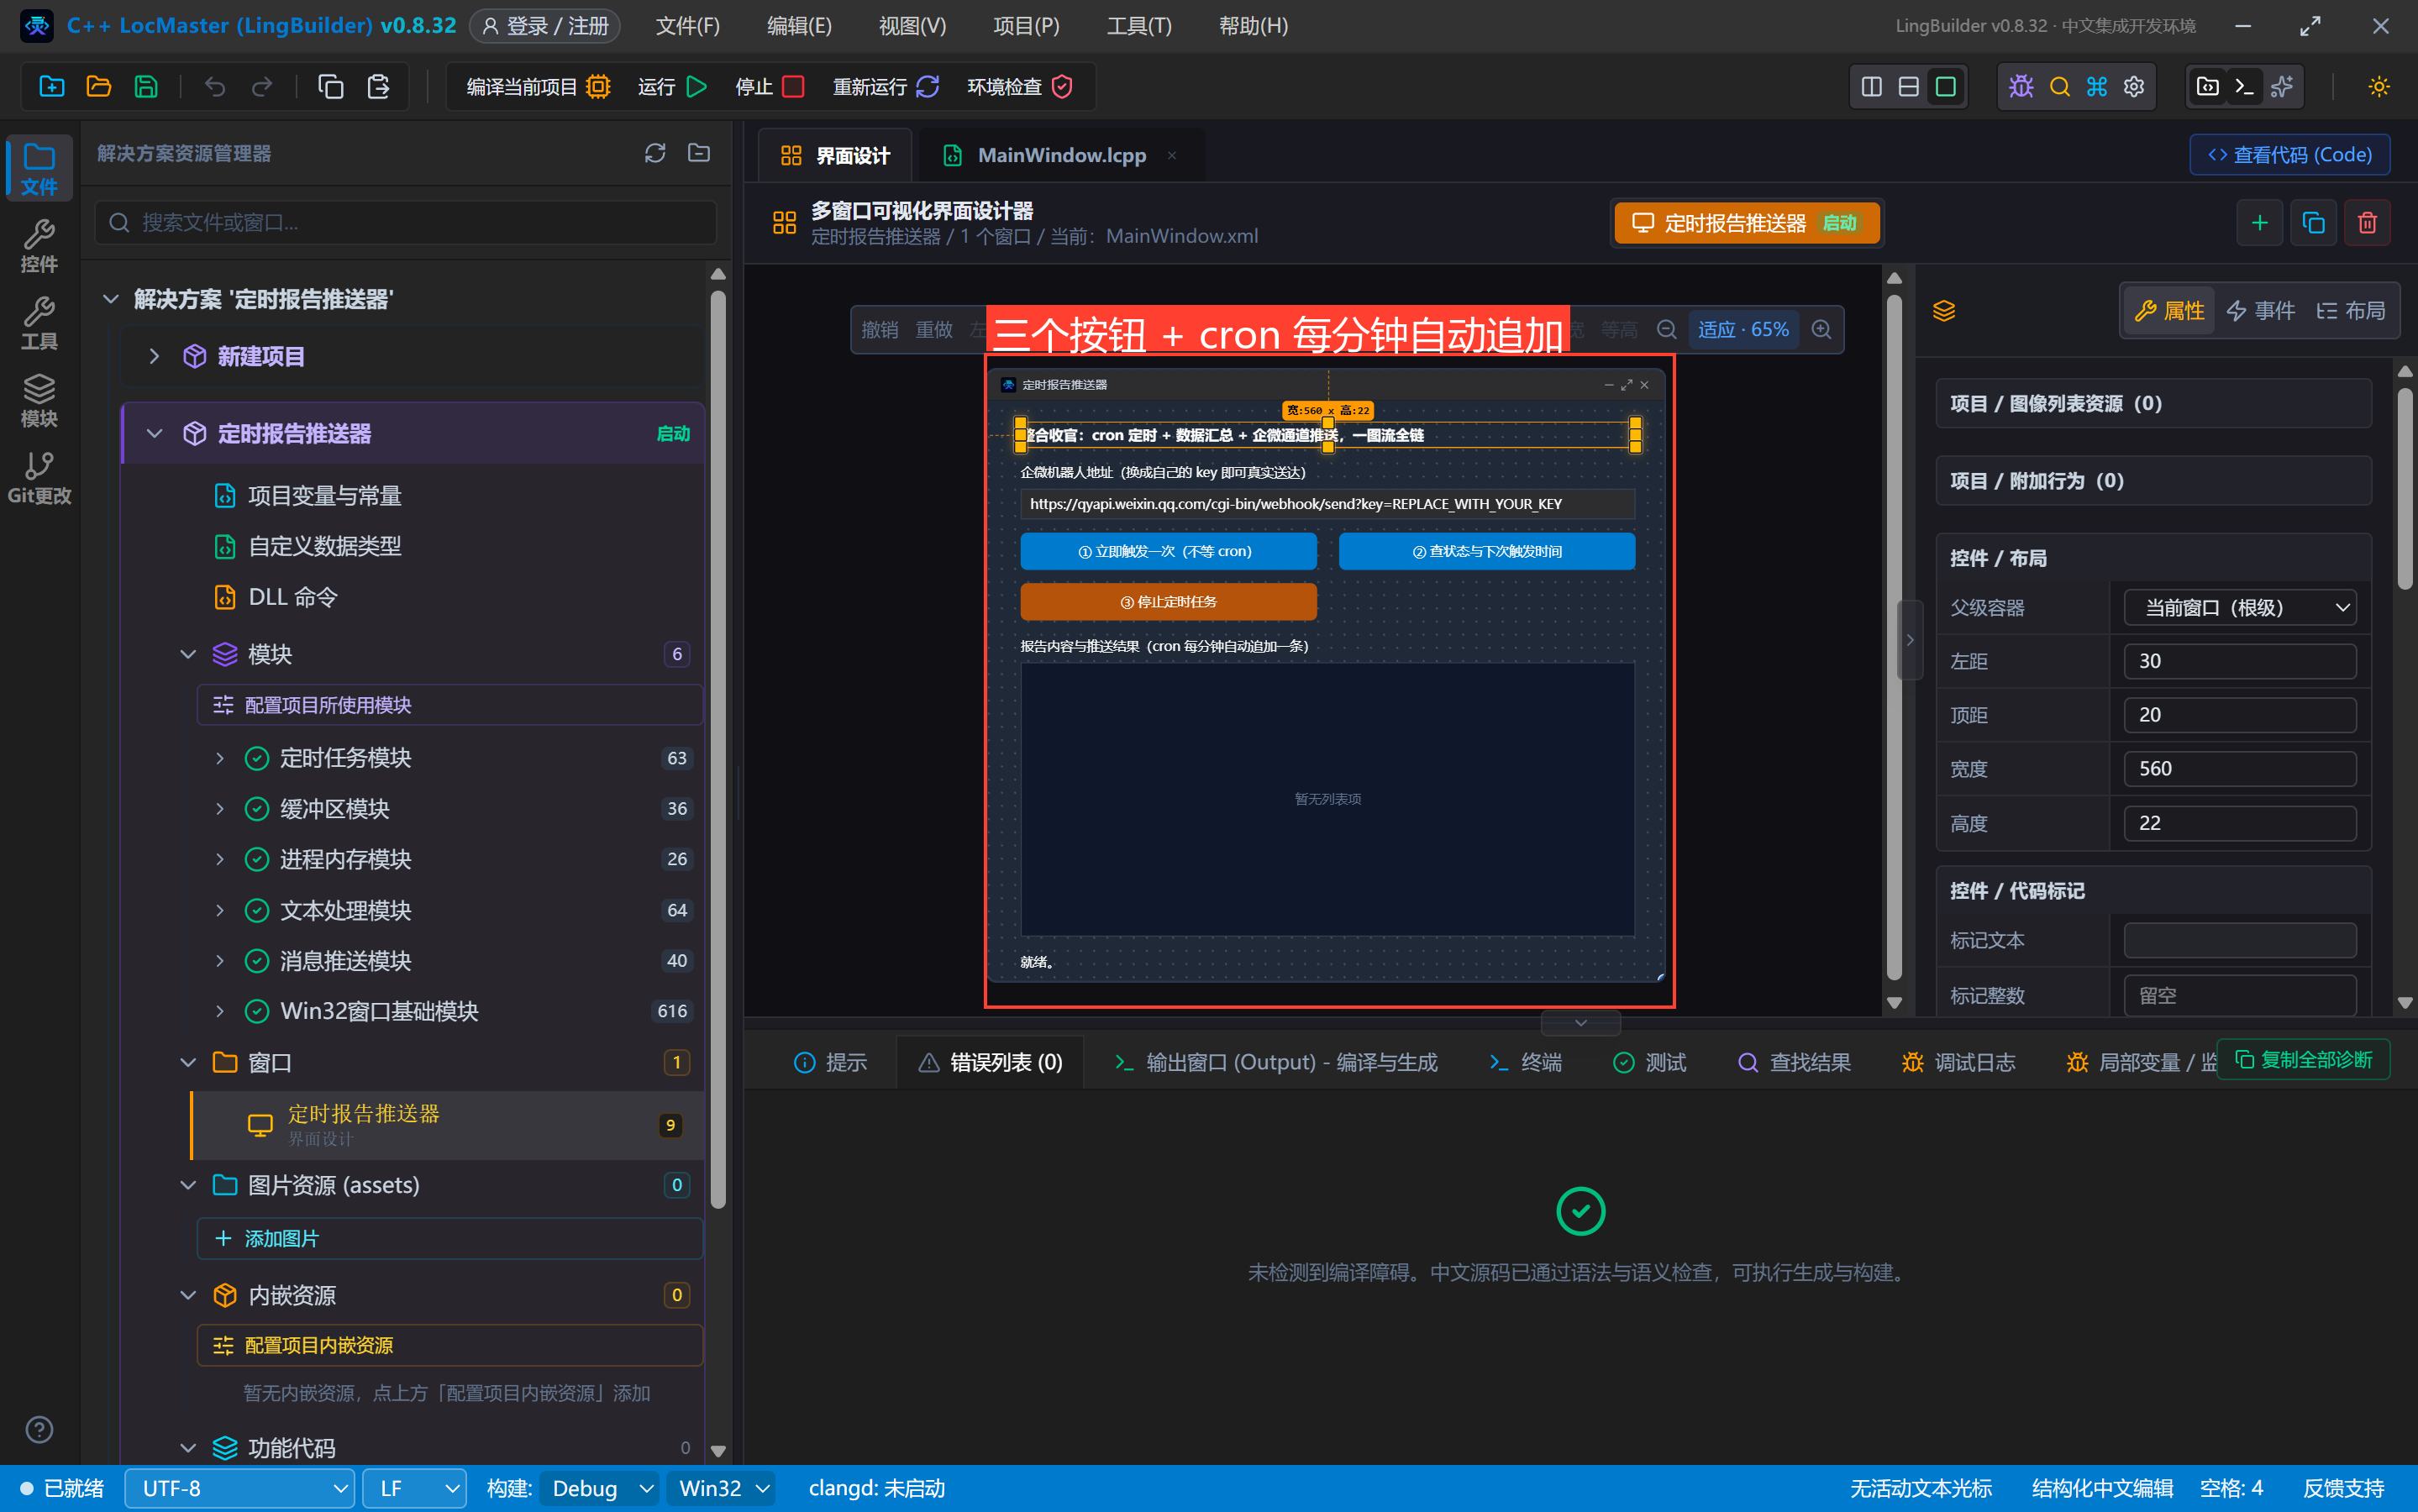Click the 搜索文件或窗口 search field
2418x1512 pixels.
(405, 222)
